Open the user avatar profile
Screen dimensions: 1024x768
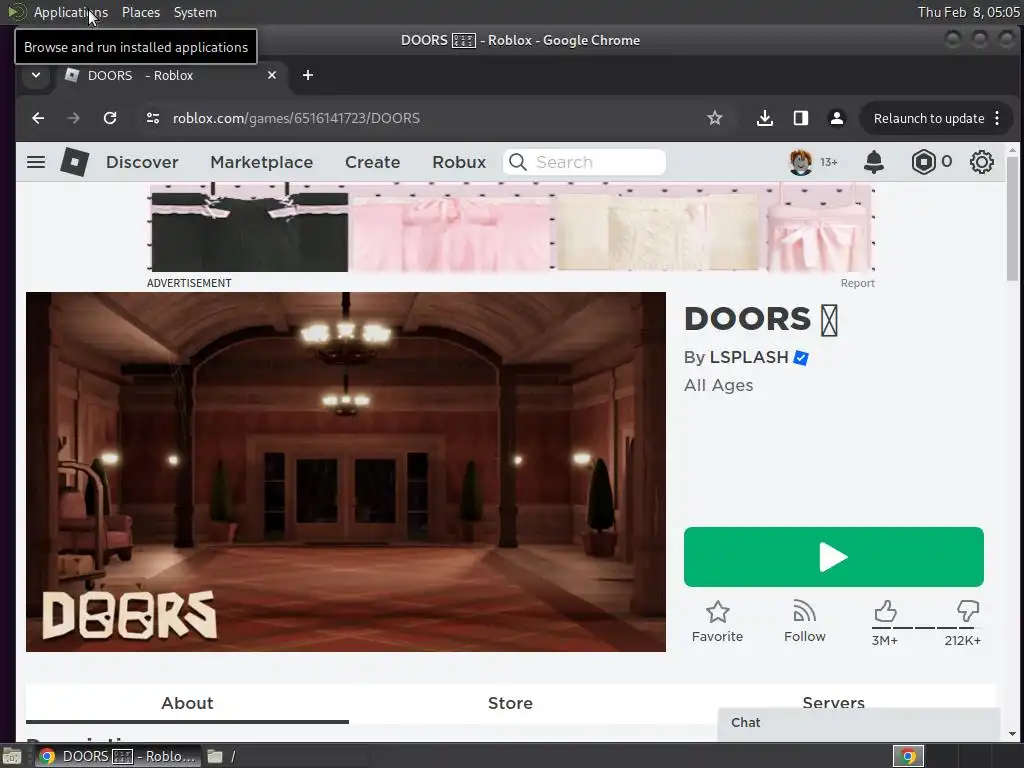point(801,162)
